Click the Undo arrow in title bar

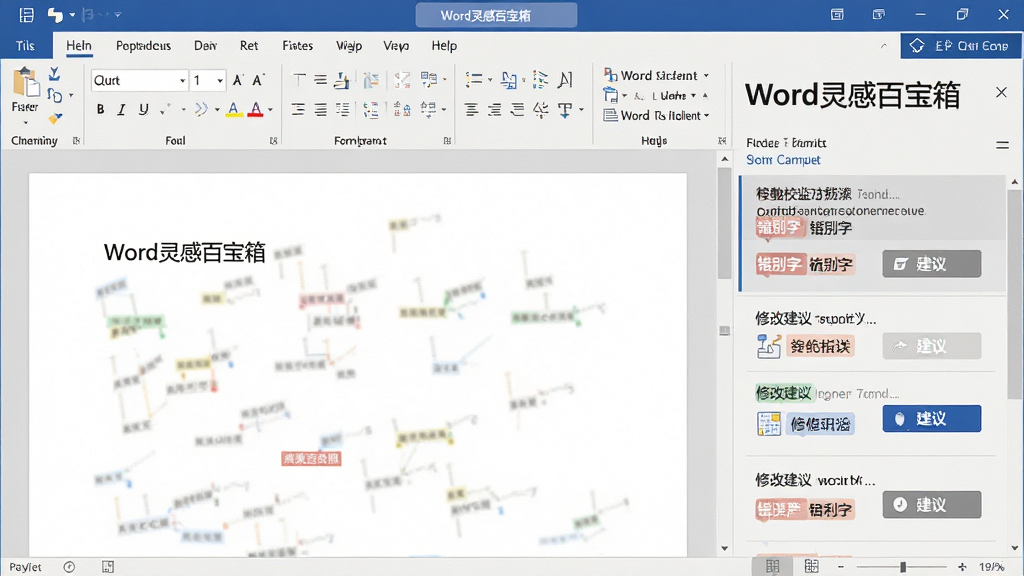[x=56, y=14]
